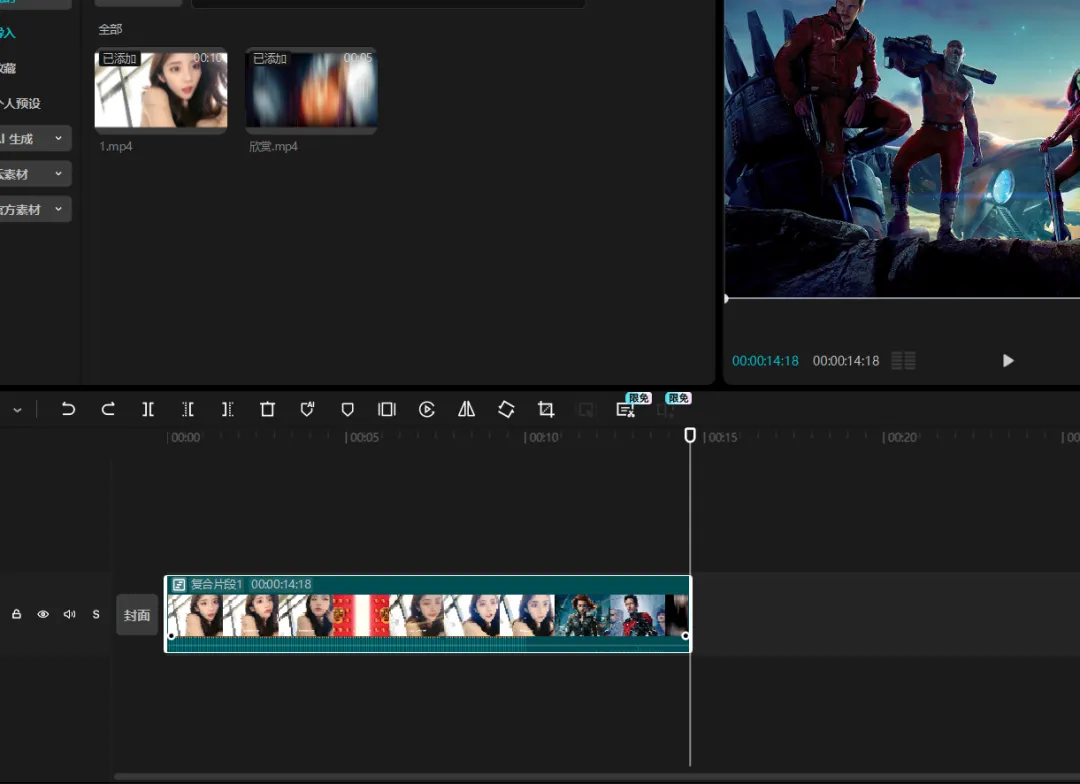Click the preview video frame
1080x784 pixels.
[x=902, y=148]
